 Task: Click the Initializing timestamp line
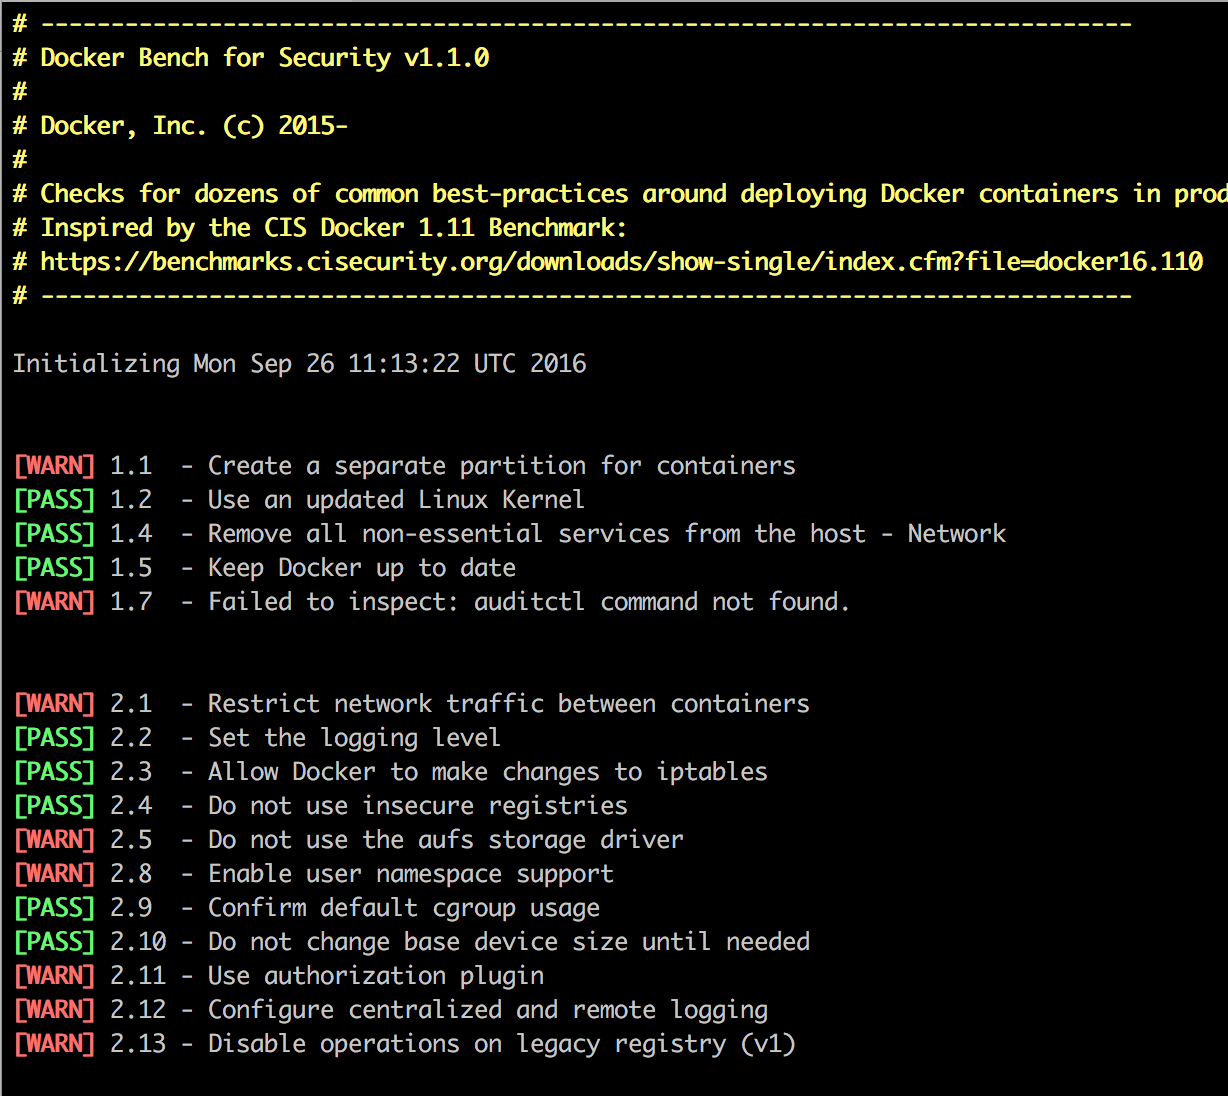tap(299, 363)
